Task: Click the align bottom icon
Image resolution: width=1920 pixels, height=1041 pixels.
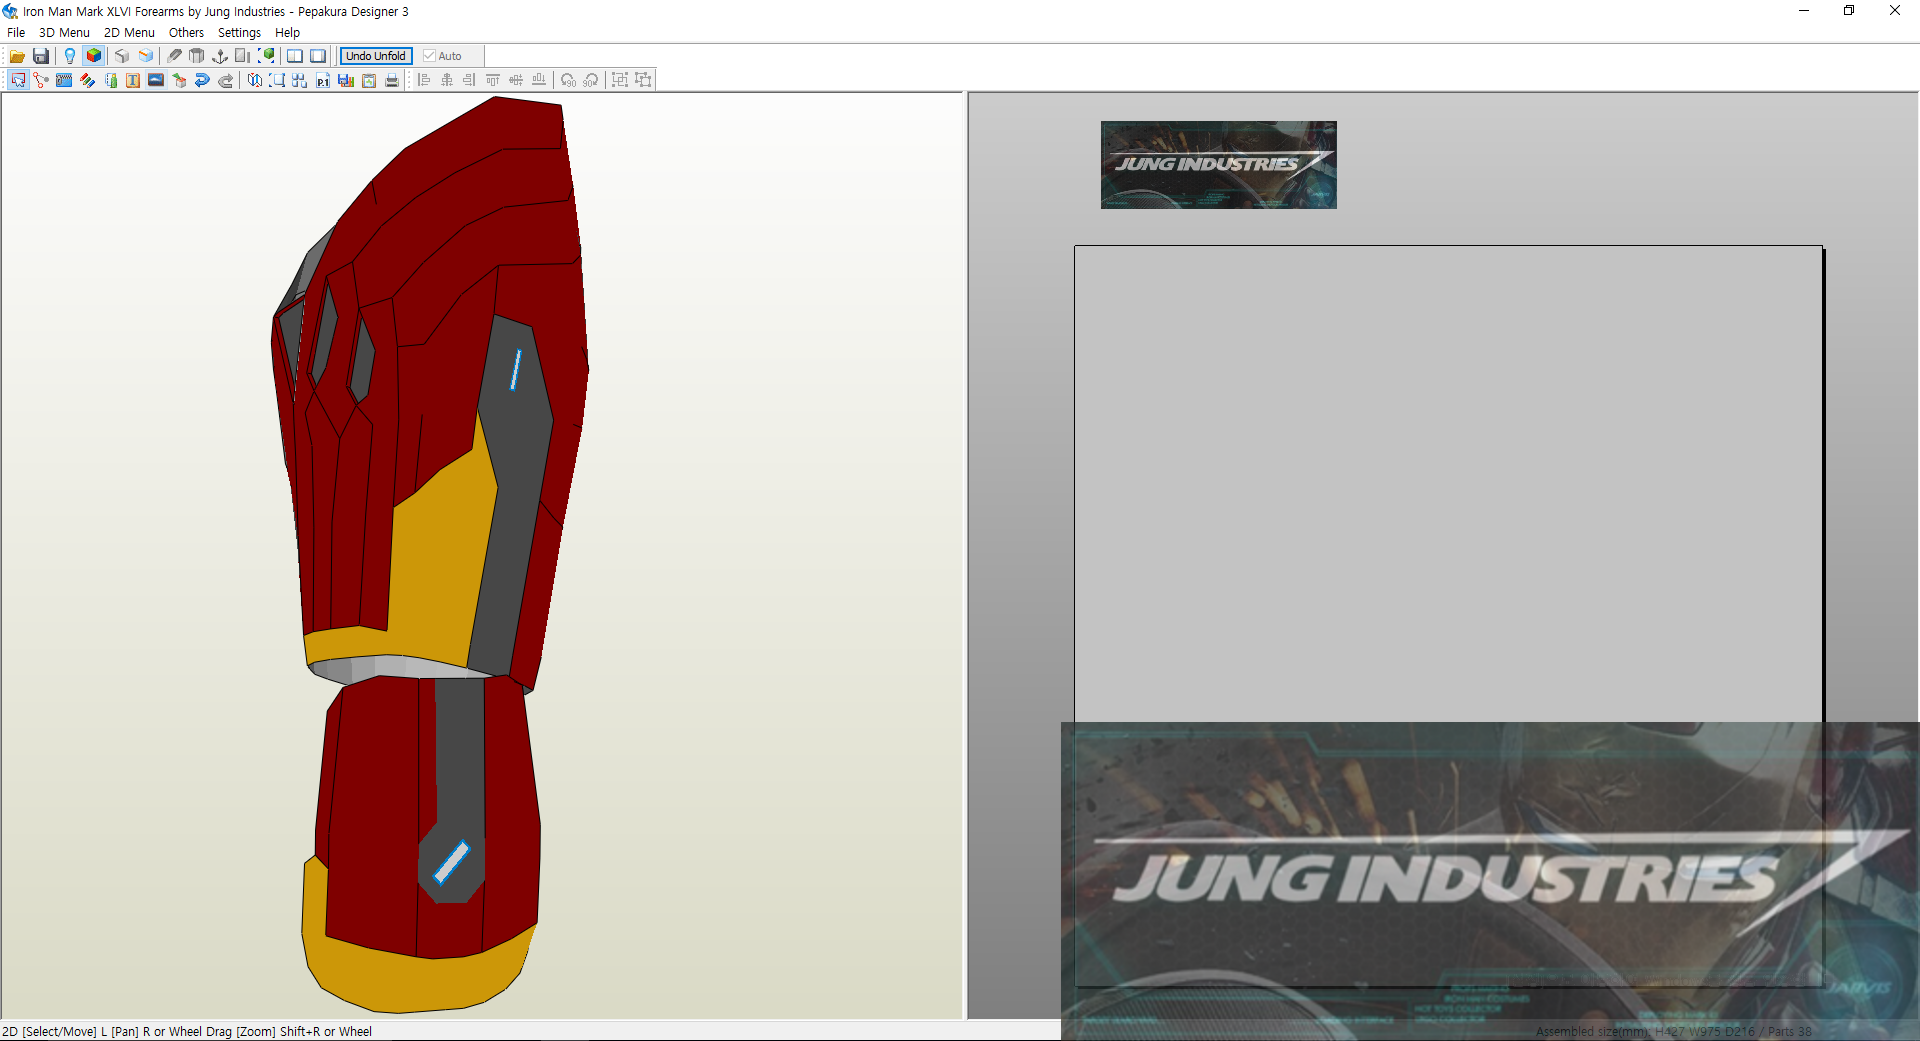Action: [x=539, y=80]
